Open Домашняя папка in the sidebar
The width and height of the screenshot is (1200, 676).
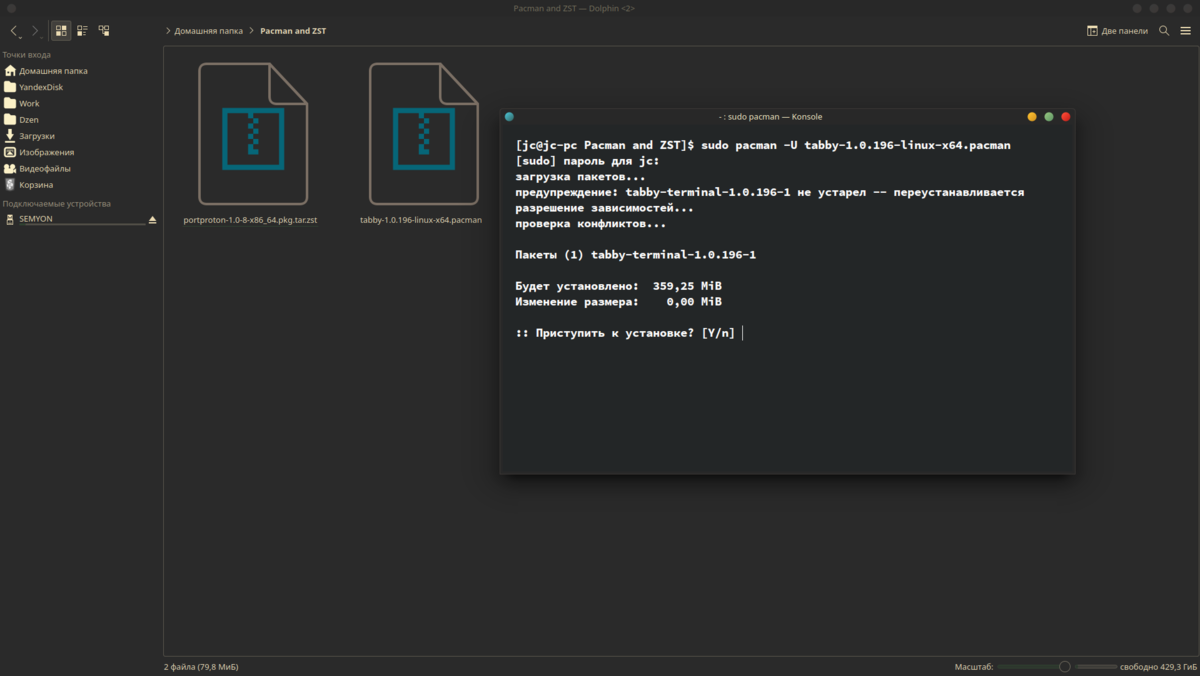click(x=52, y=71)
